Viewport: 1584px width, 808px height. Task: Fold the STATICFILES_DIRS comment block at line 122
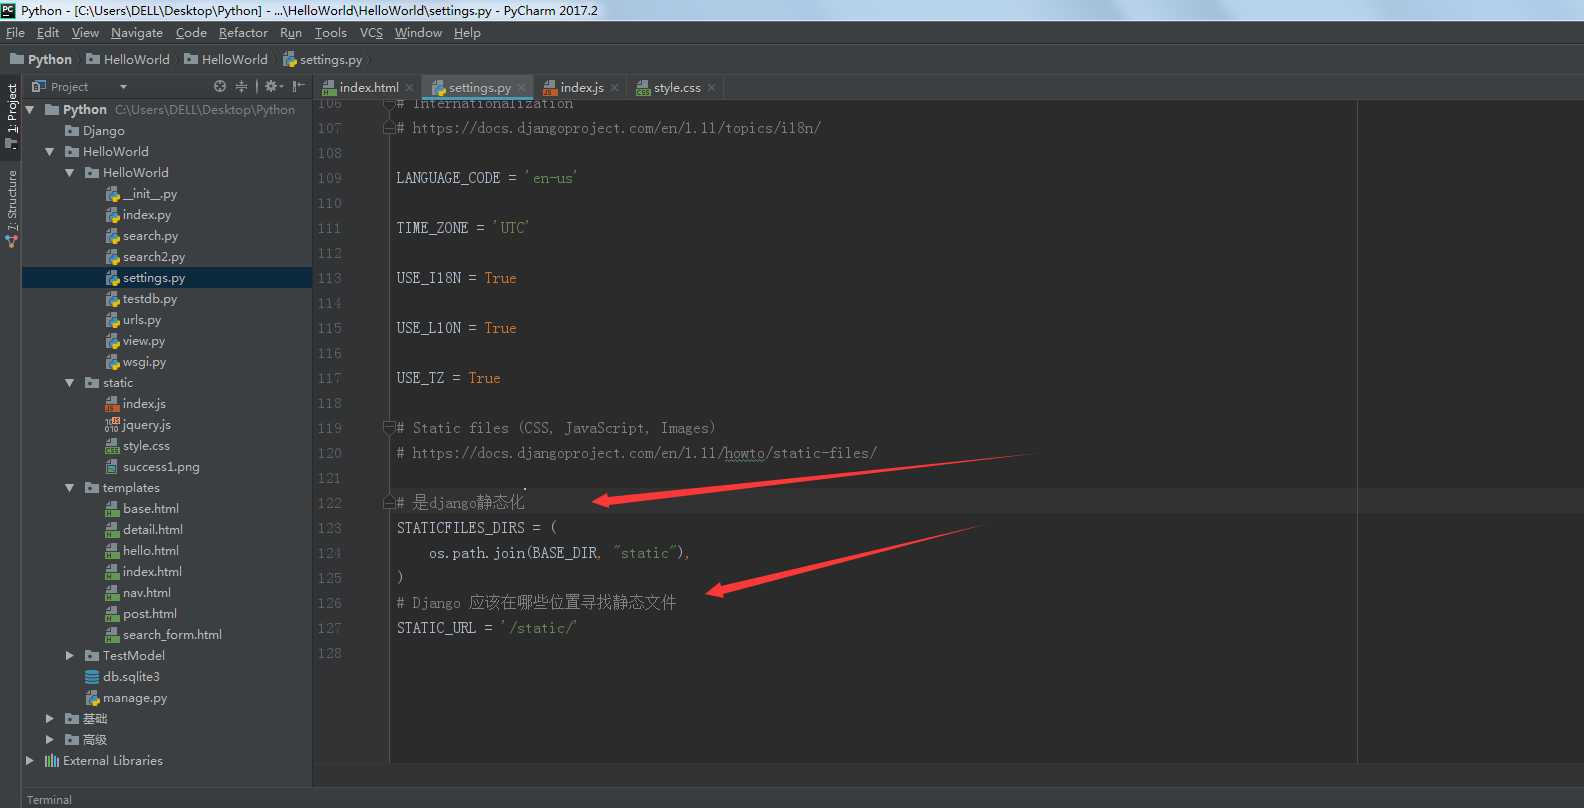(x=389, y=503)
